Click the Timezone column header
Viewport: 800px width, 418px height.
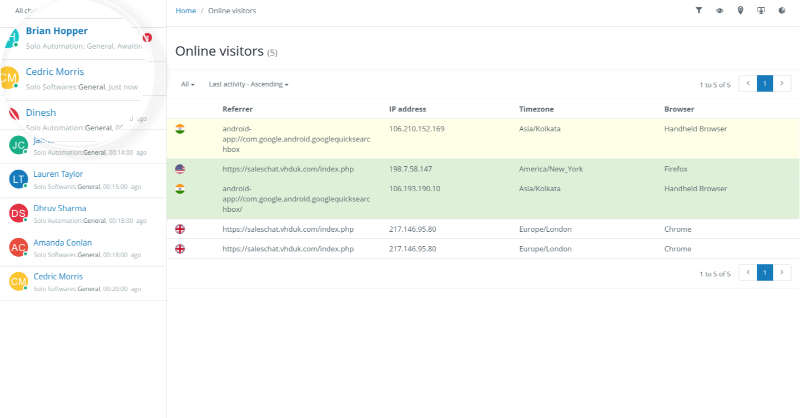point(536,109)
